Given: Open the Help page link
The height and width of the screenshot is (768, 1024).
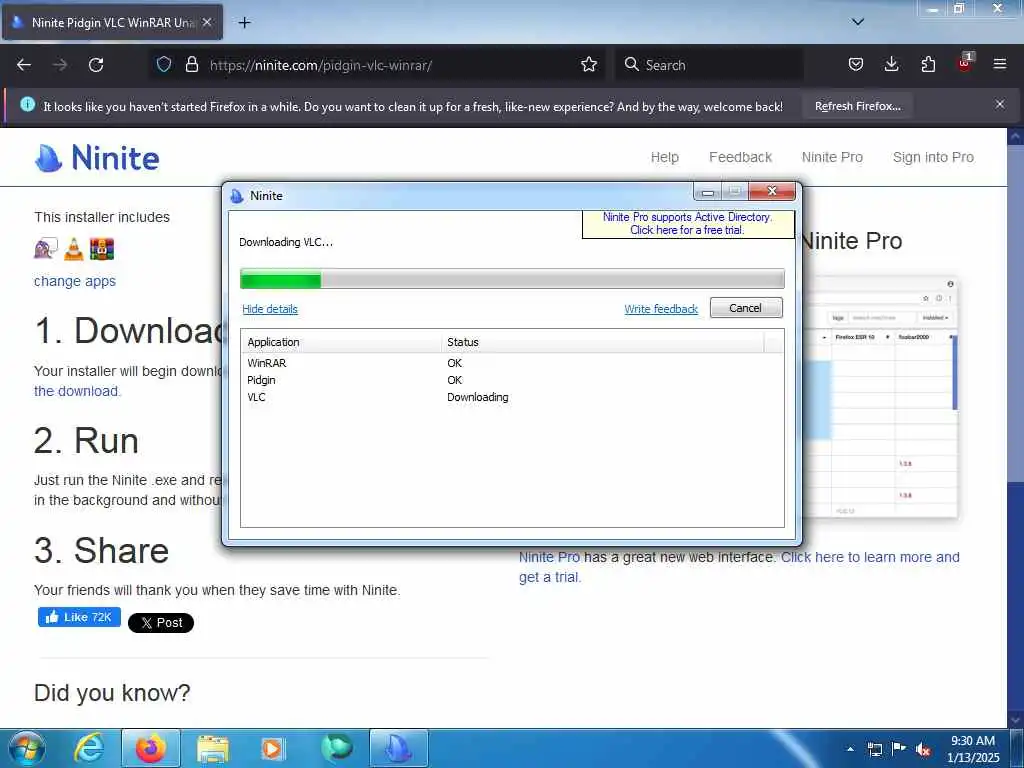Looking at the screenshot, I should click(x=665, y=157).
